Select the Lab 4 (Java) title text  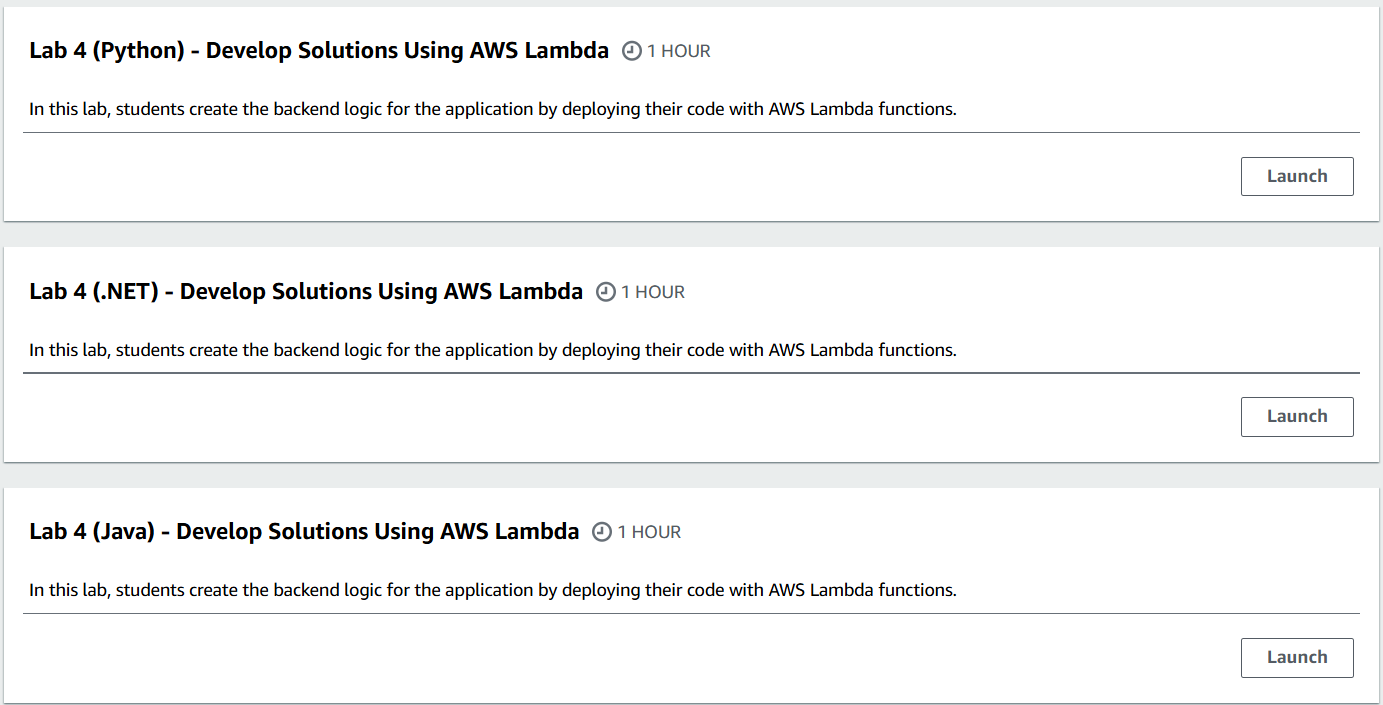point(304,532)
